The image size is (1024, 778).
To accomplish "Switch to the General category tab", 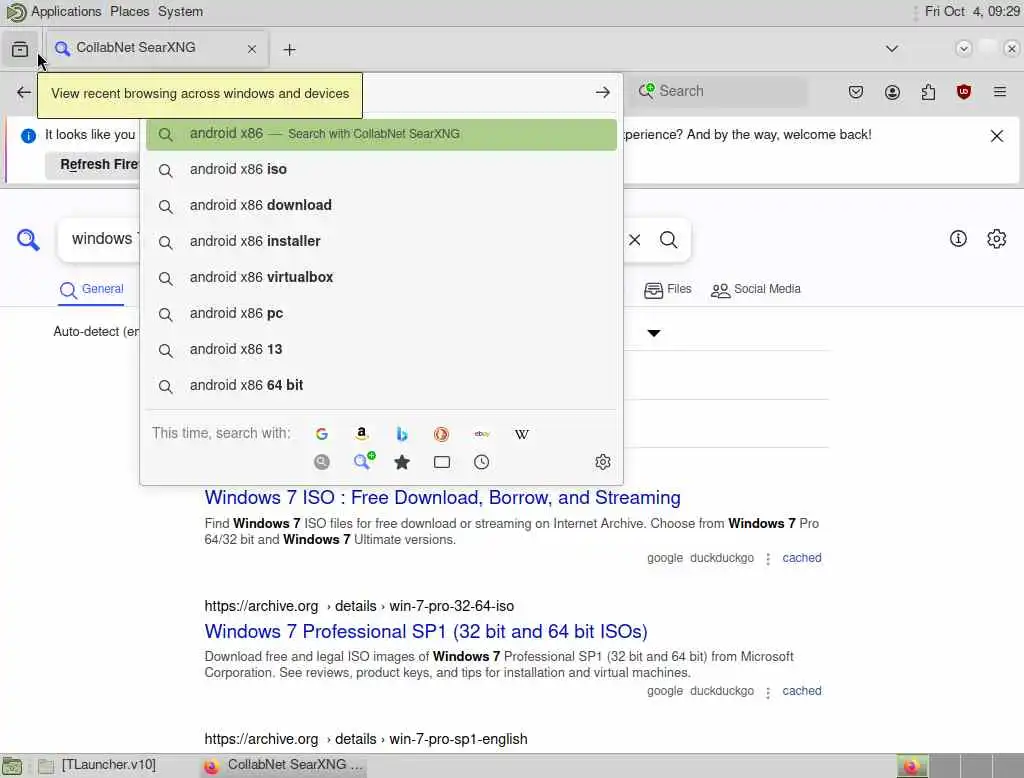I will coord(91,289).
